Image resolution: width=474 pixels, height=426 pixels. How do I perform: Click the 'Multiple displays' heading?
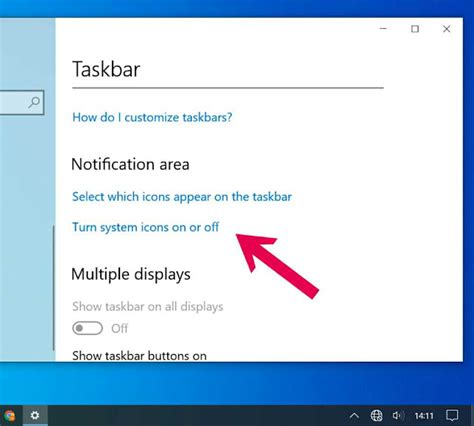tap(131, 275)
